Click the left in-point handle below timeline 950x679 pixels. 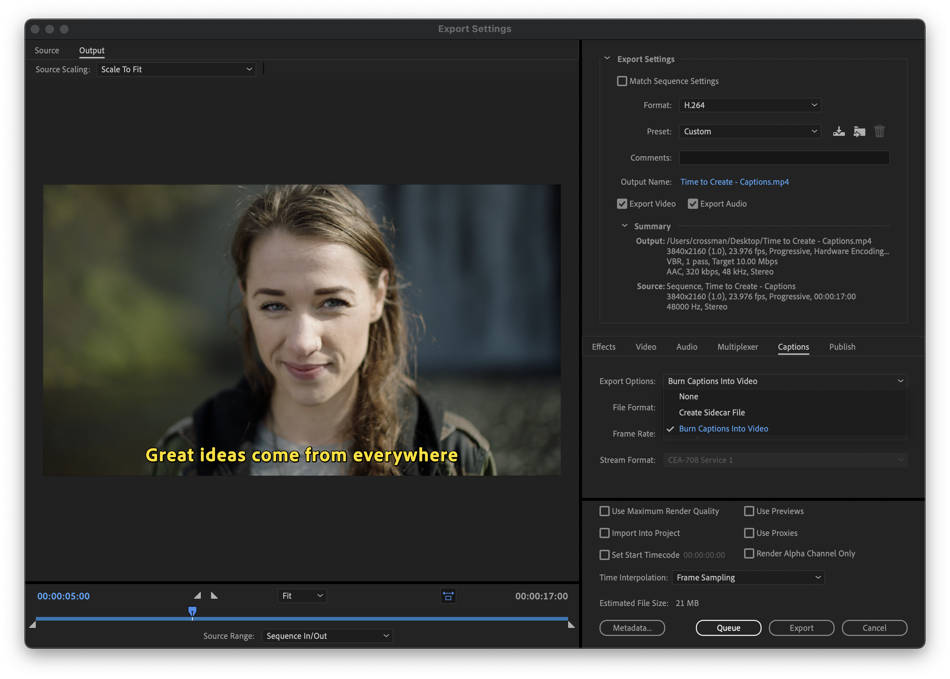pos(33,624)
